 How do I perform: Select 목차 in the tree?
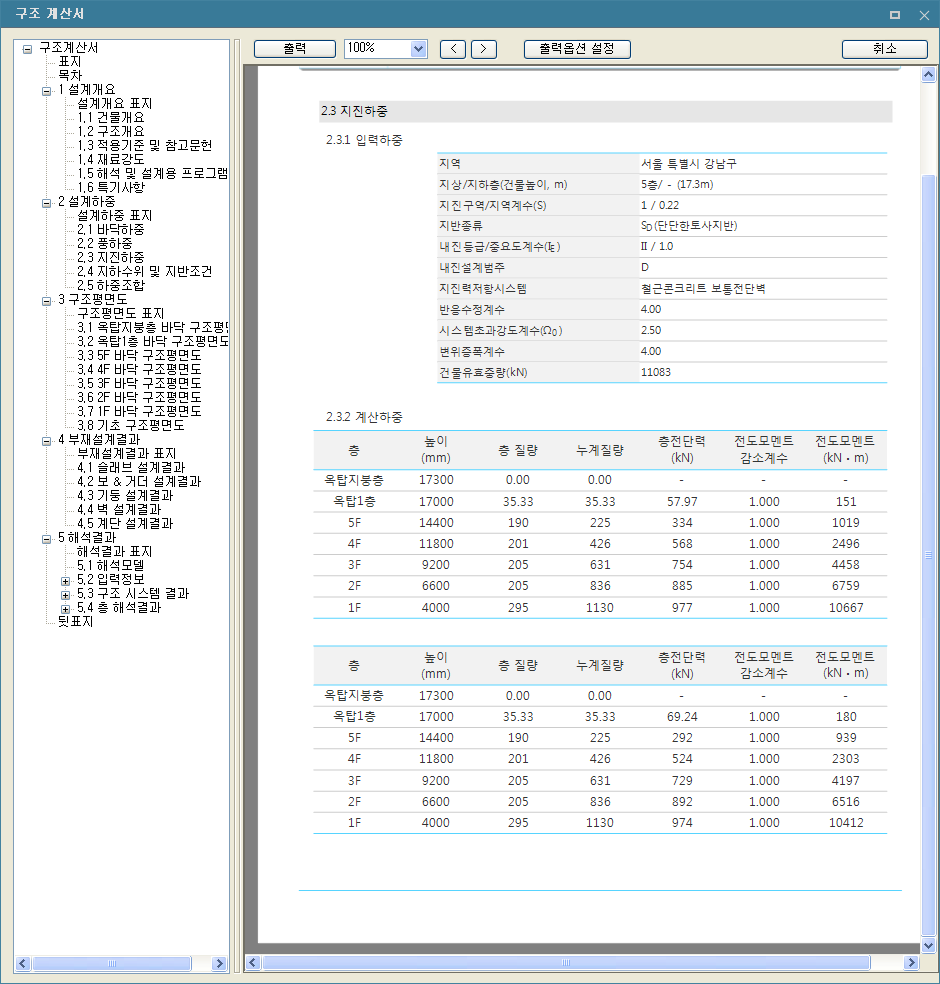tap(70, 75)
